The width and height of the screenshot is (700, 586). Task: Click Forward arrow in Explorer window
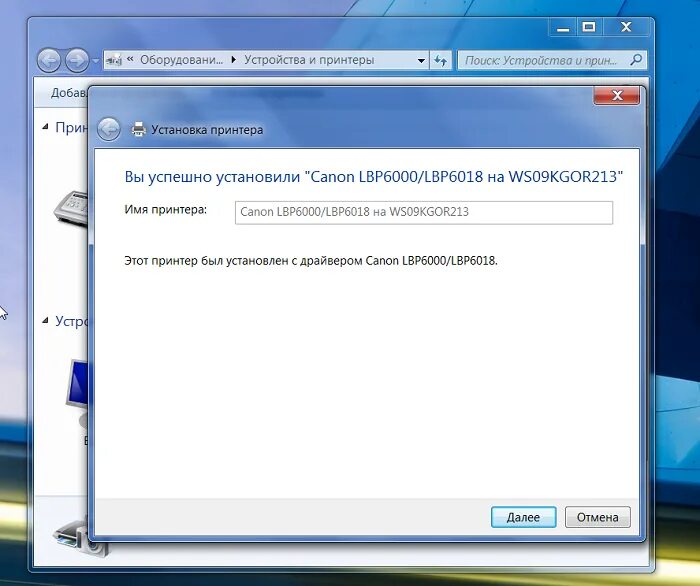tap(77, 60)
